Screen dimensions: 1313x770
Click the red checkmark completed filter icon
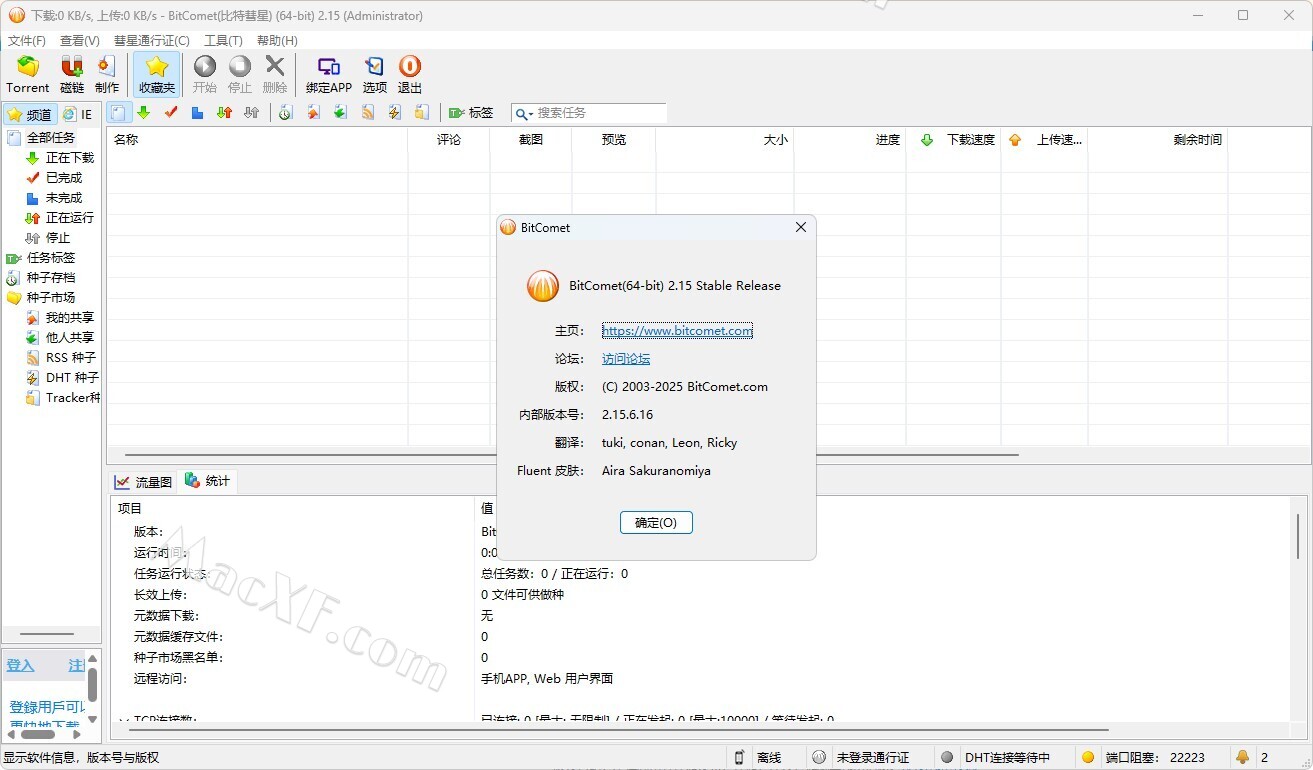tap(171, 113)
